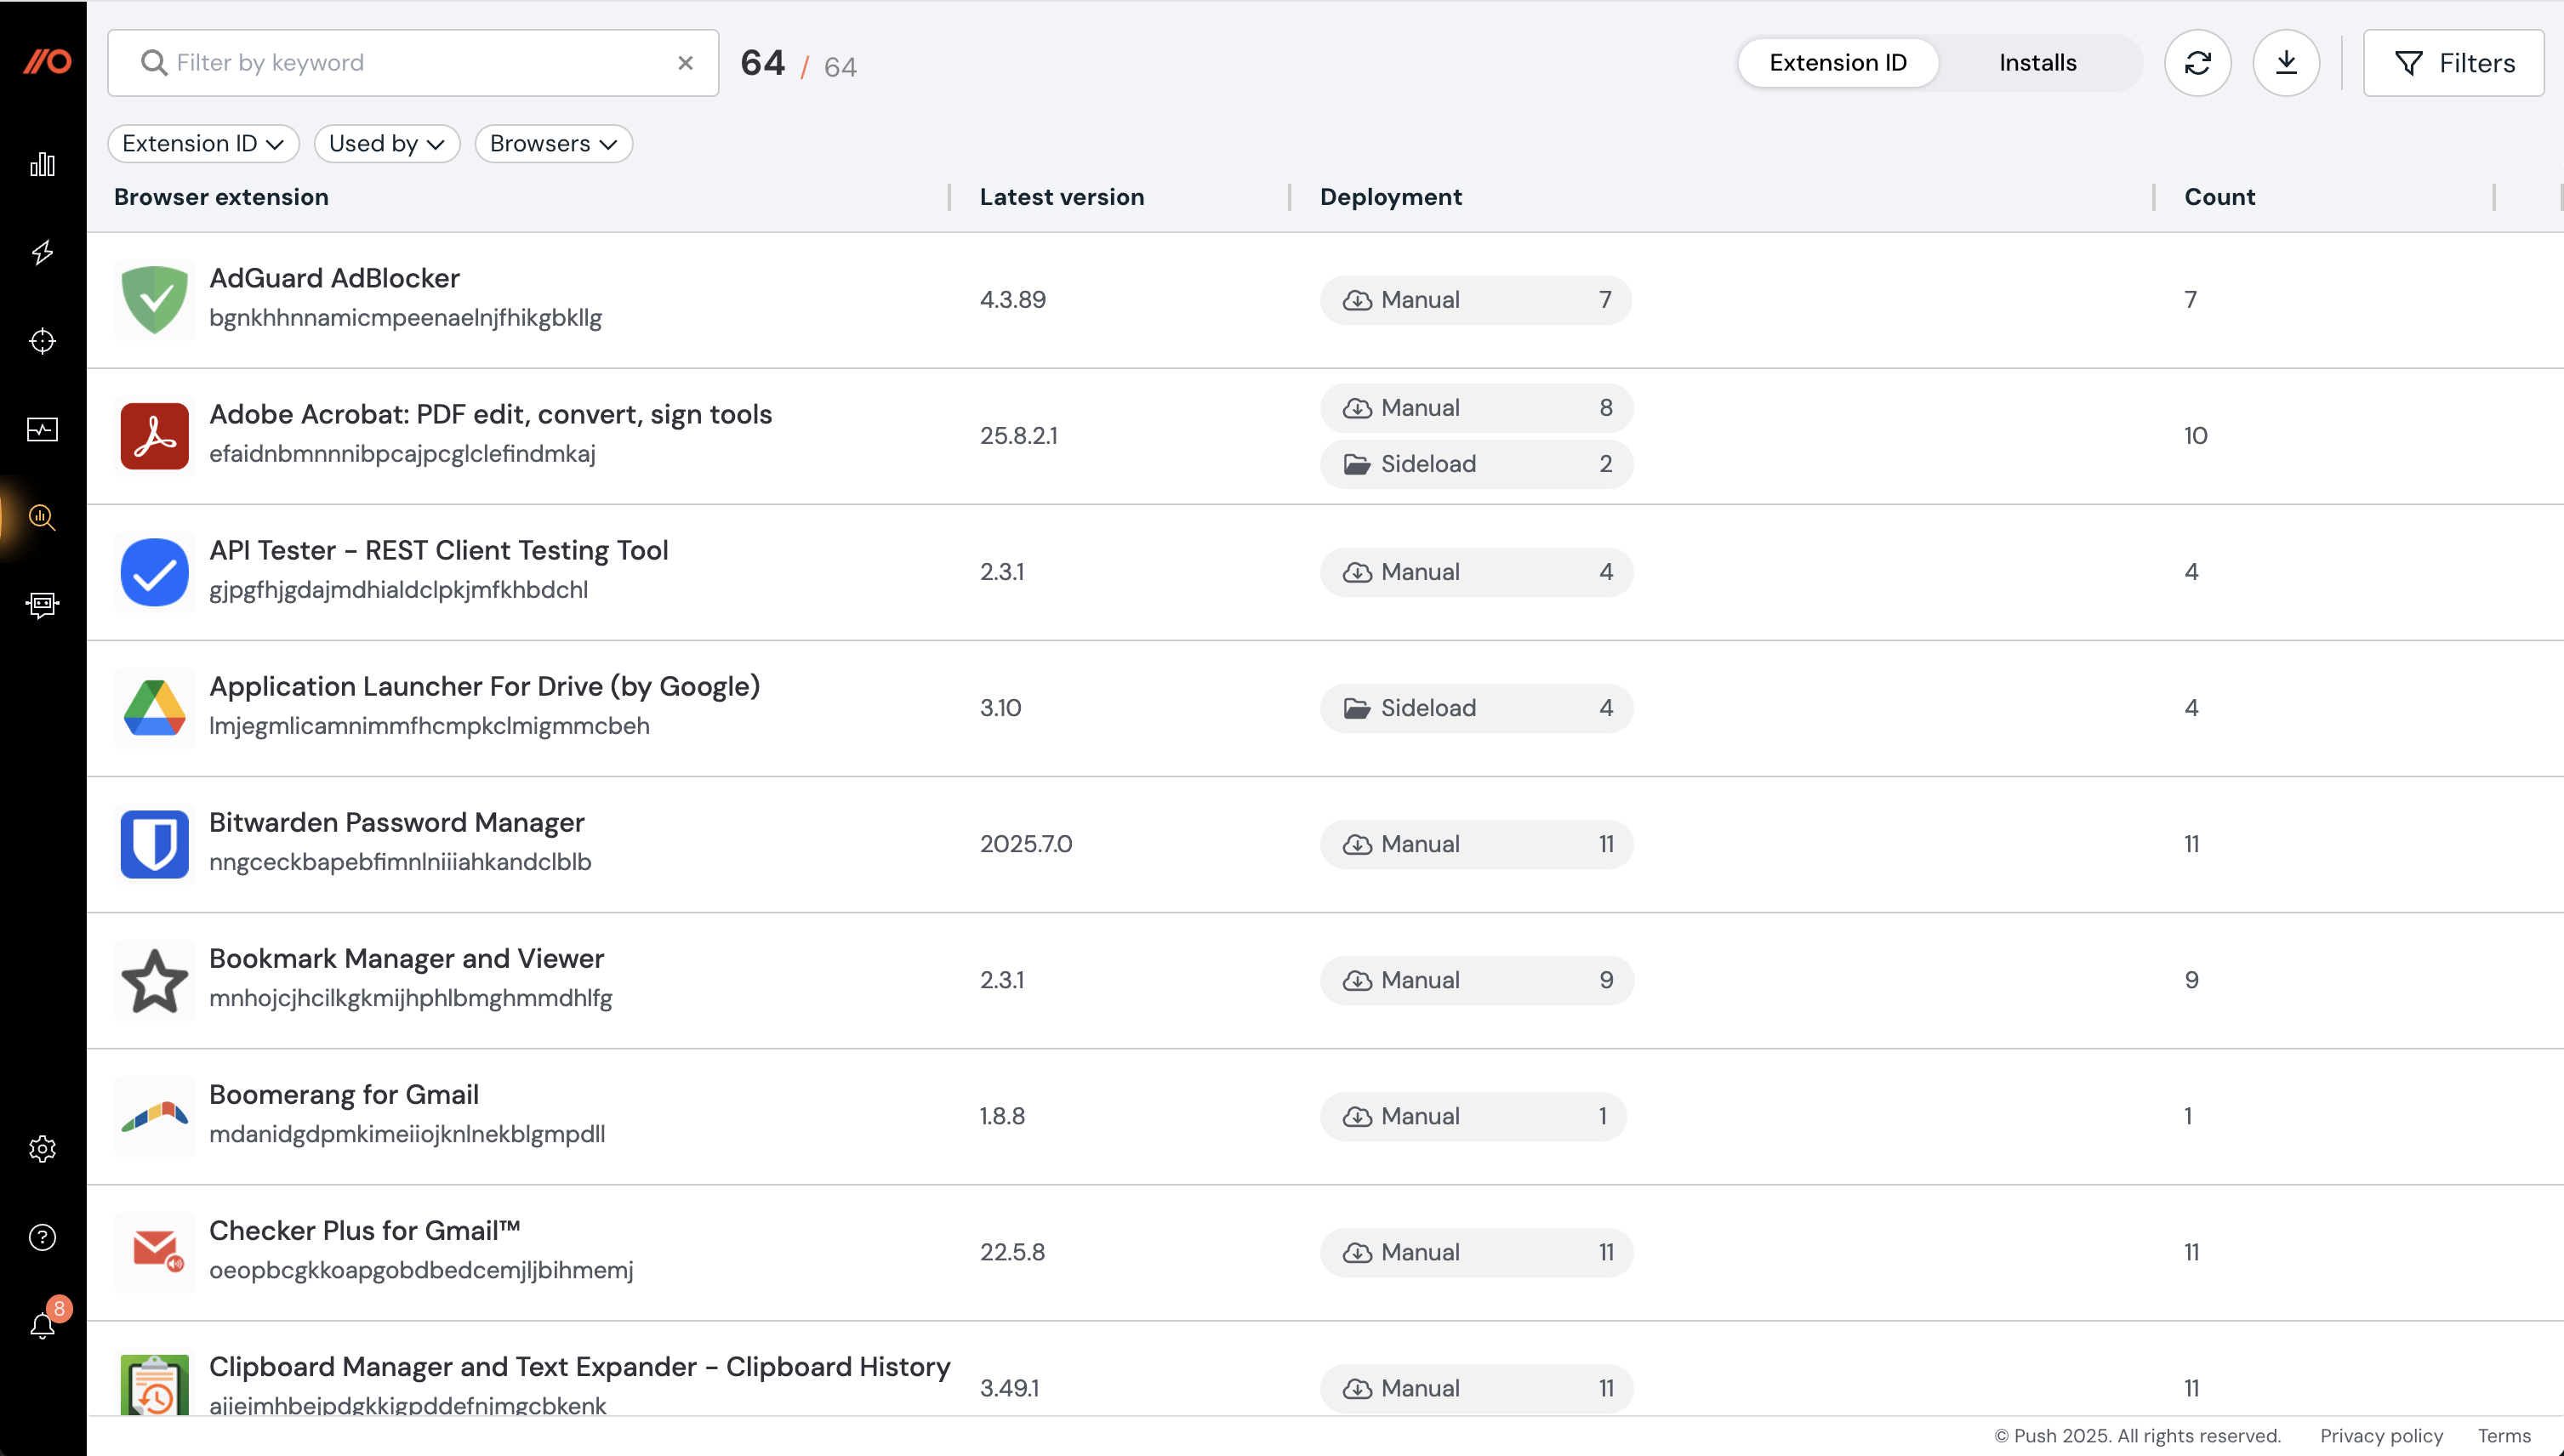Image resolution: width=2564 pixels, height=1456 pixels.
Task: Open Bitwarden Password Manager name
Action: [x=396, y=822]
